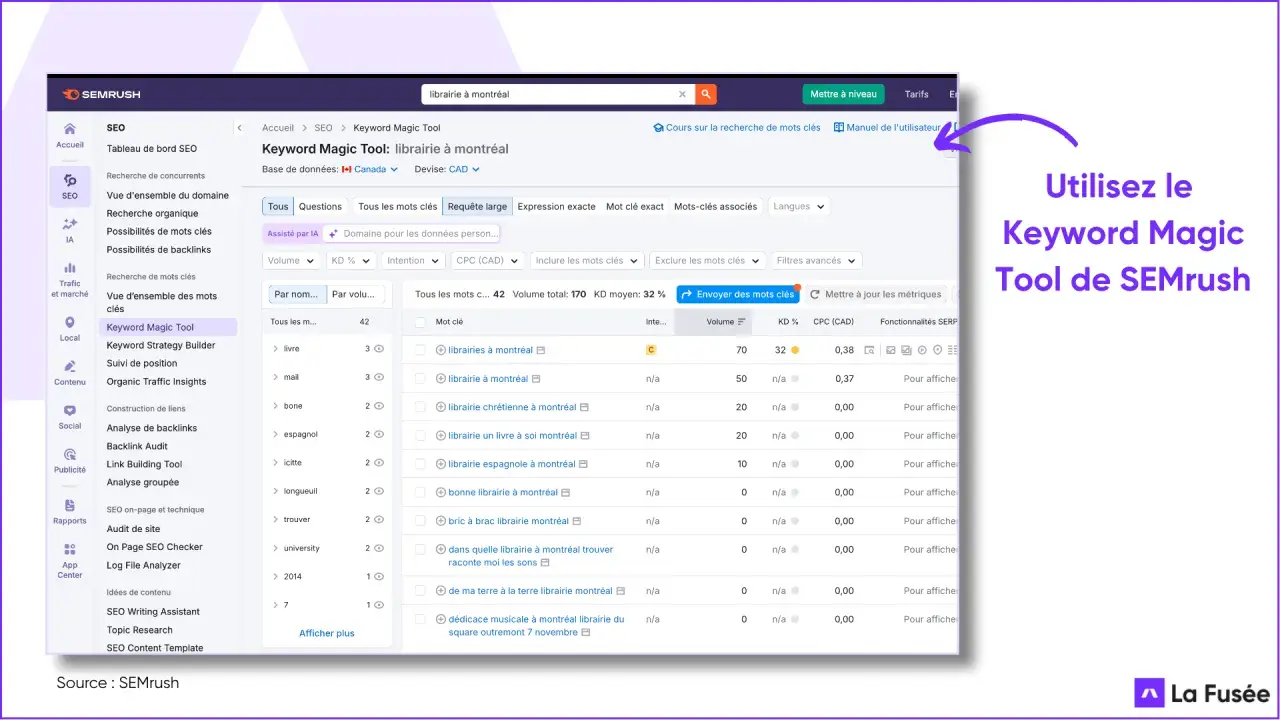Image resolution: width=1280 pixels, height=720 pixels.
Task: Collapse the SEO menu panel arrow
Action: pos(239,128)
